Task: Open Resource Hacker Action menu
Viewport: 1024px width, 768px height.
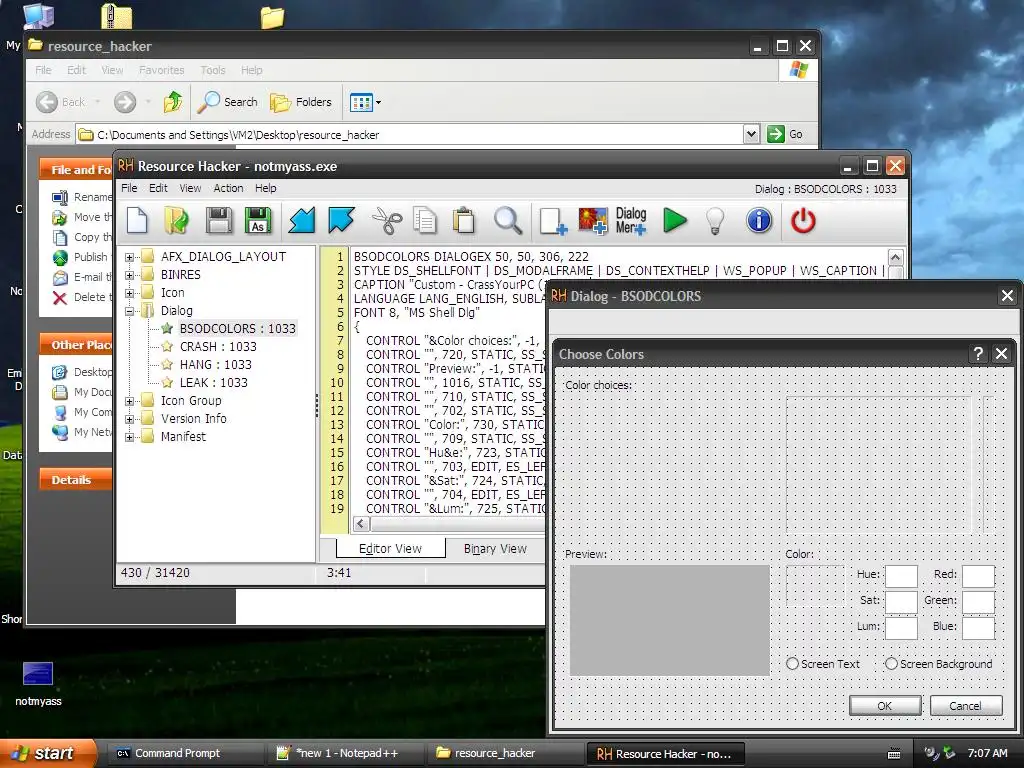Action: tap(228, 188)
